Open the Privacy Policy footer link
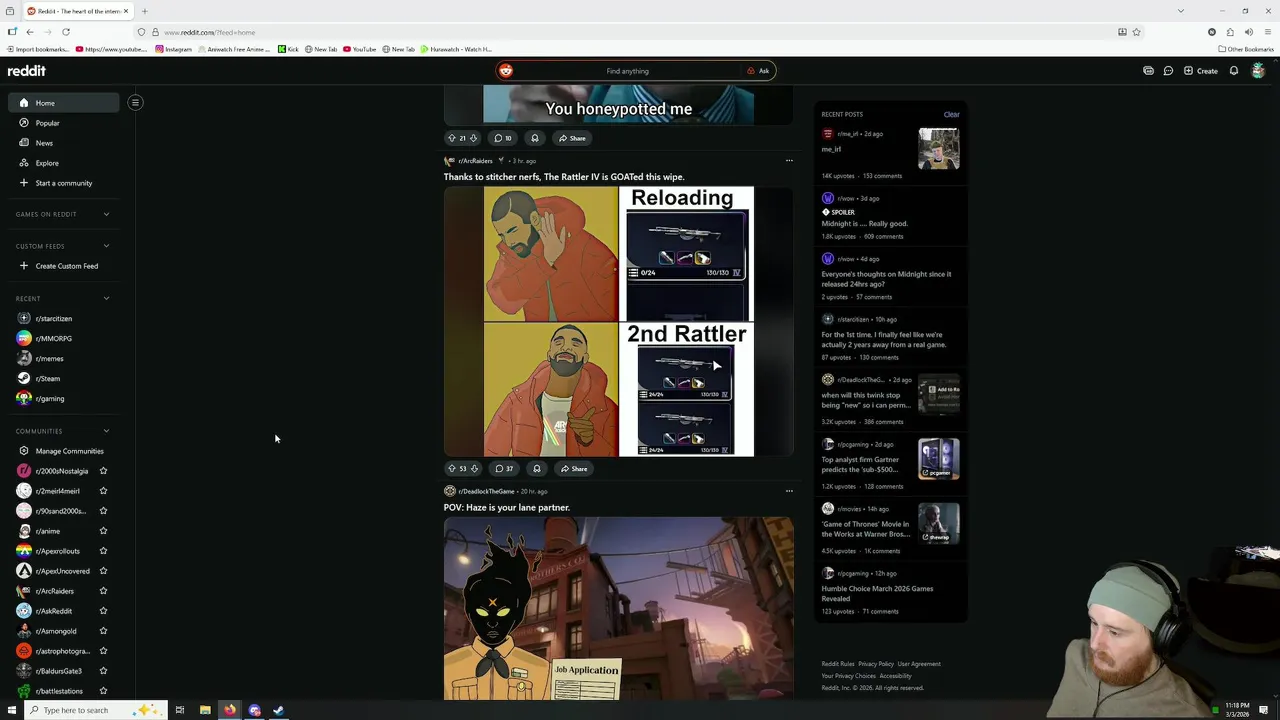 [876, 664]
